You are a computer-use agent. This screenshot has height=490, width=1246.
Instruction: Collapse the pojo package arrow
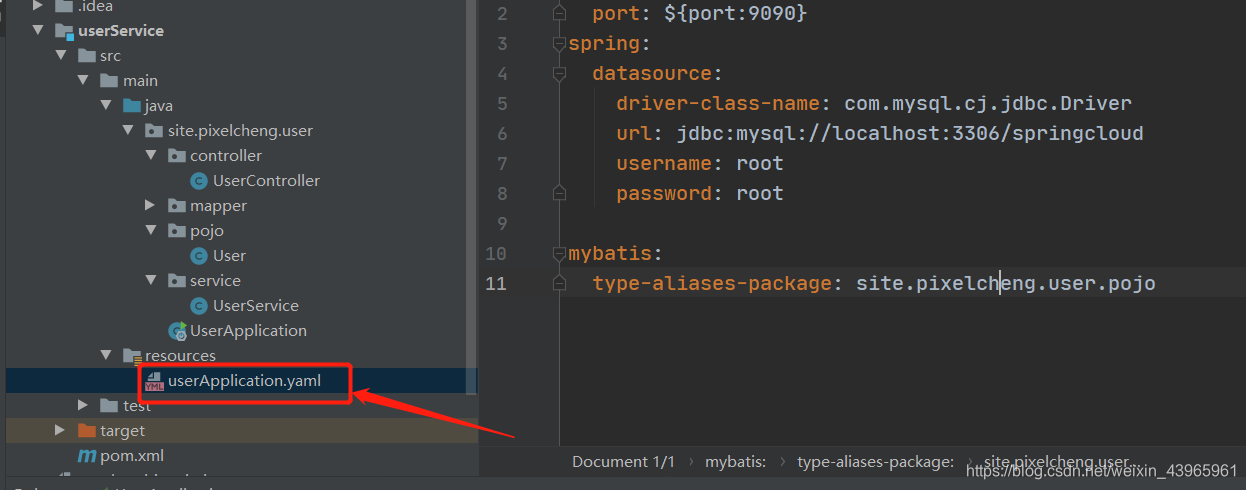click(150, 230)
